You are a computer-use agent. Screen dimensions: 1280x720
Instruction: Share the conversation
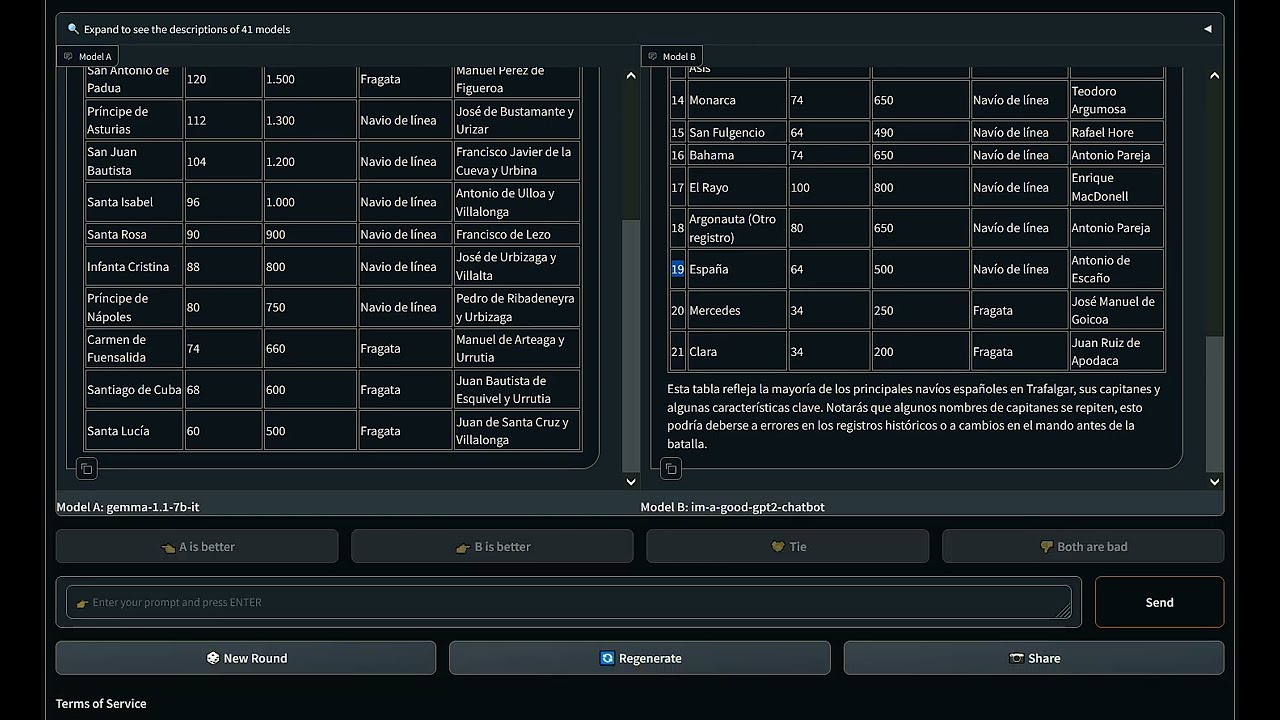(x=1034, y=658)
